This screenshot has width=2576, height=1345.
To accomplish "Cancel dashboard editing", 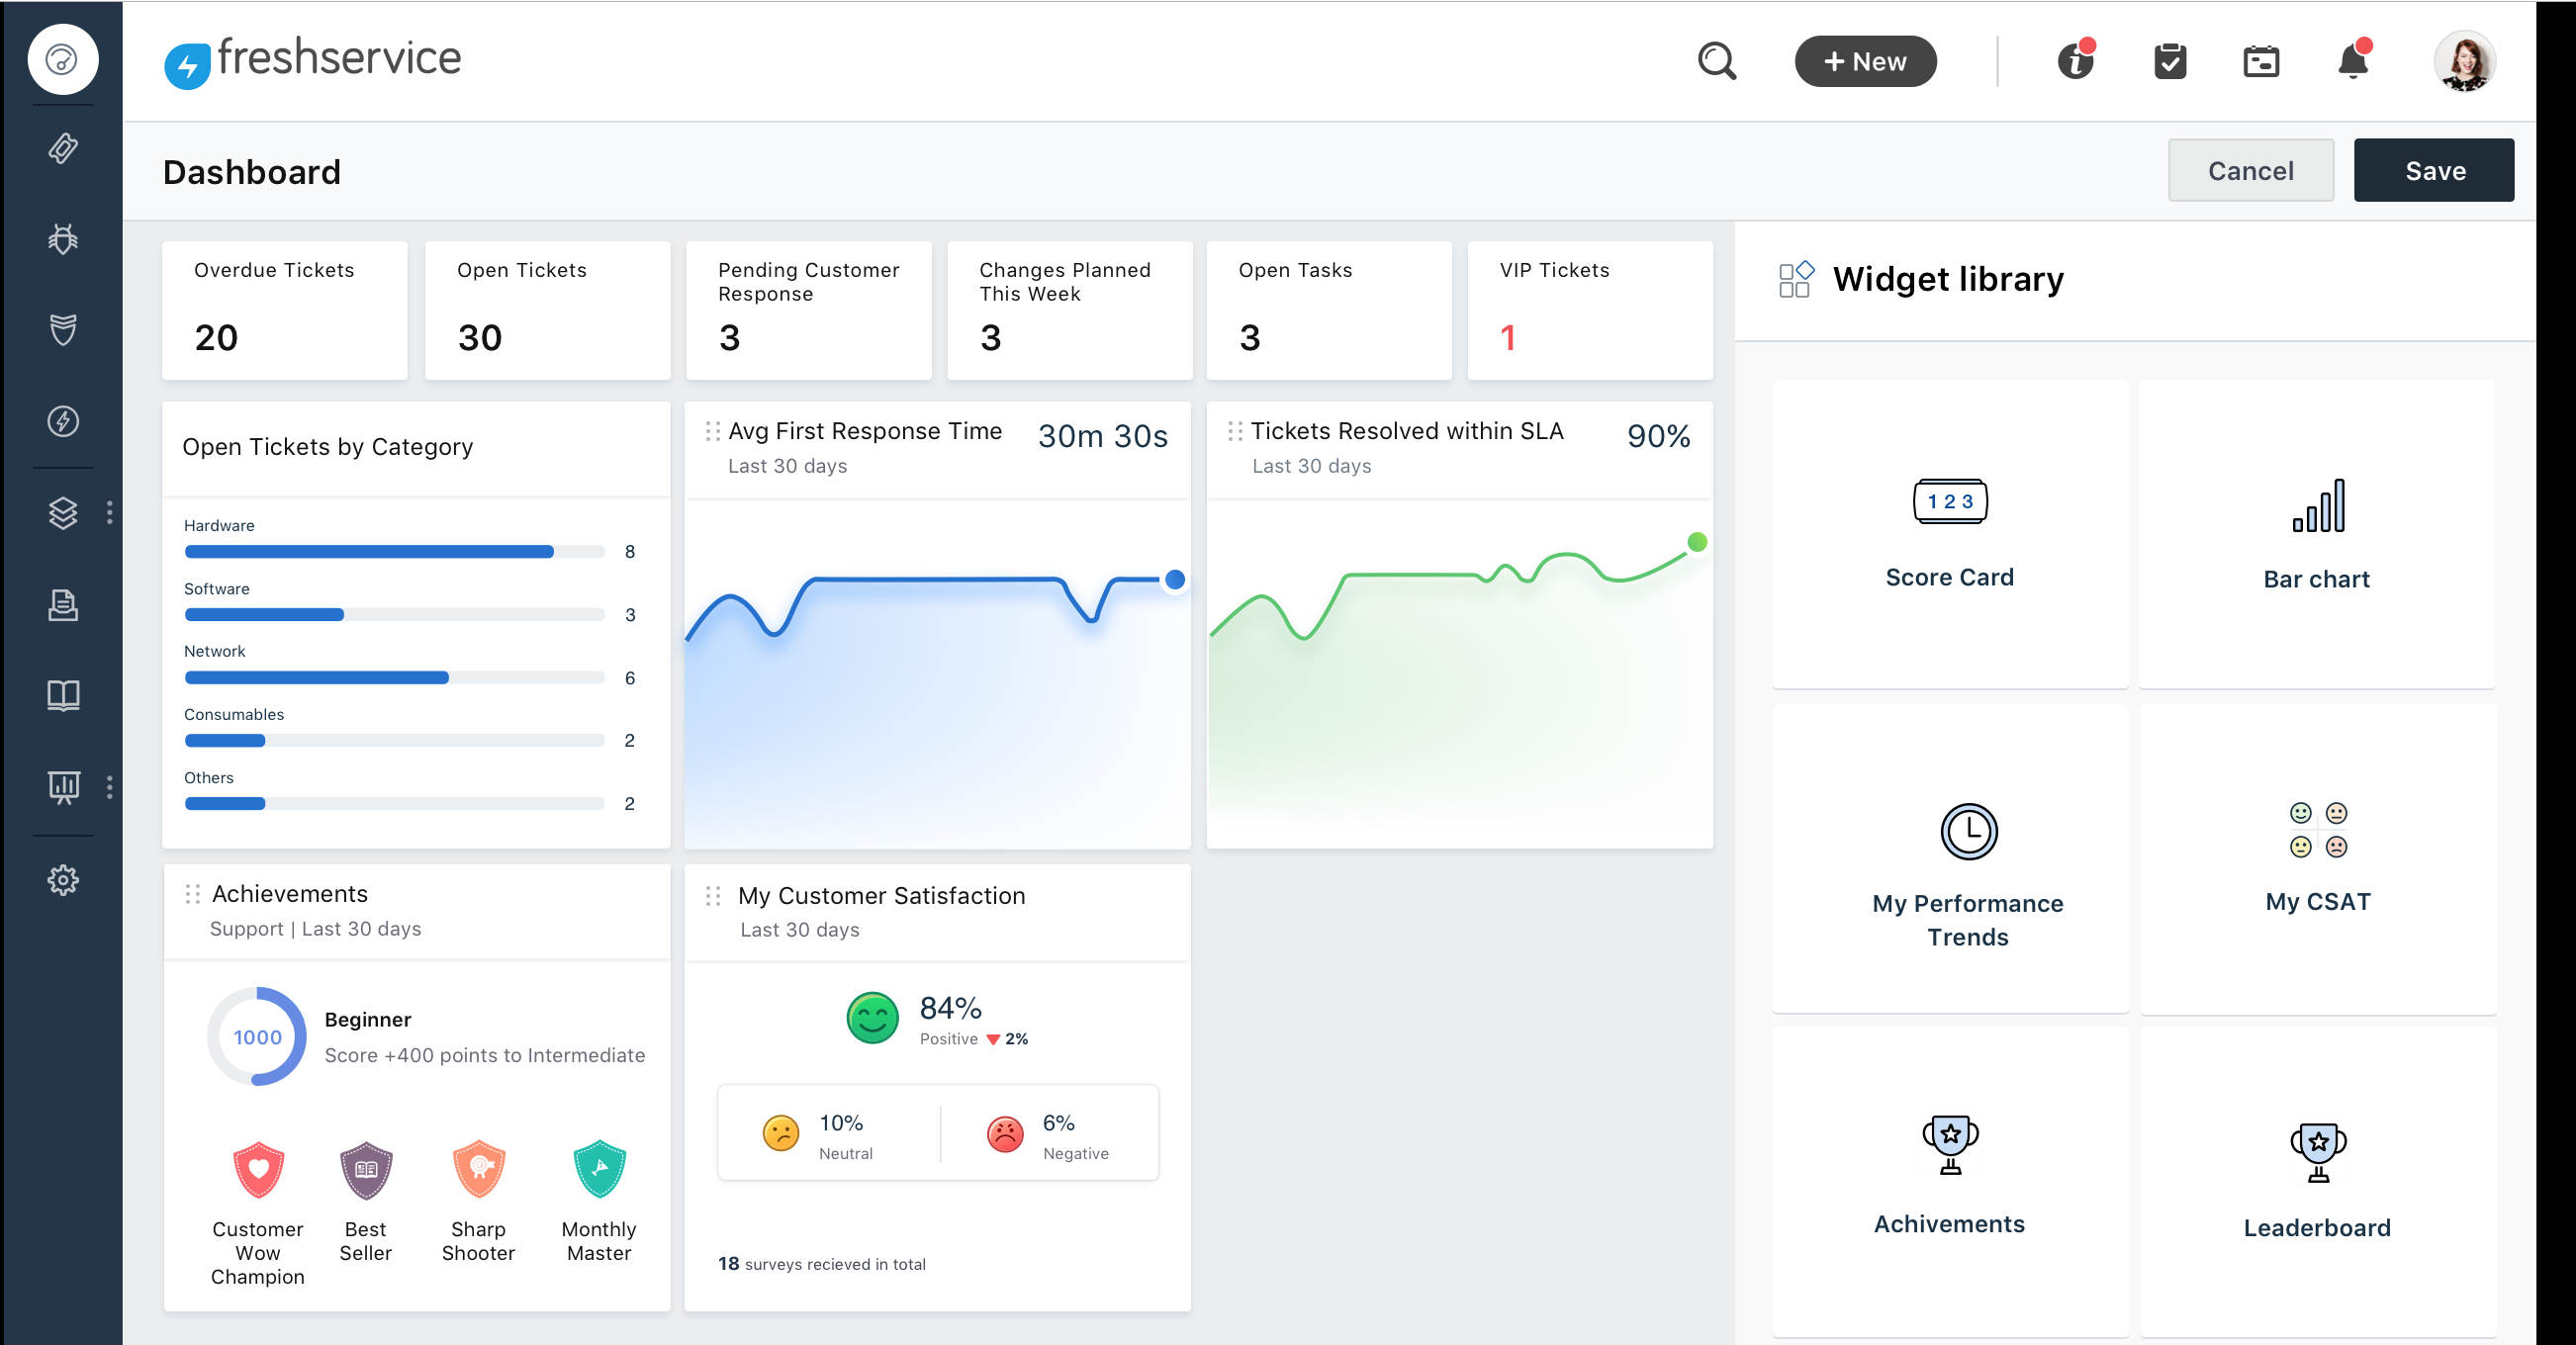I will [2250, 171].
